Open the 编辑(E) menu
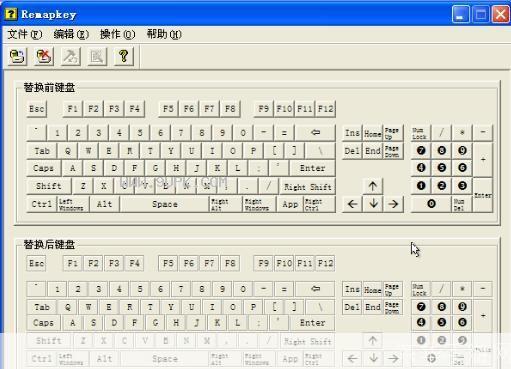511x369 pixels. 71,34
